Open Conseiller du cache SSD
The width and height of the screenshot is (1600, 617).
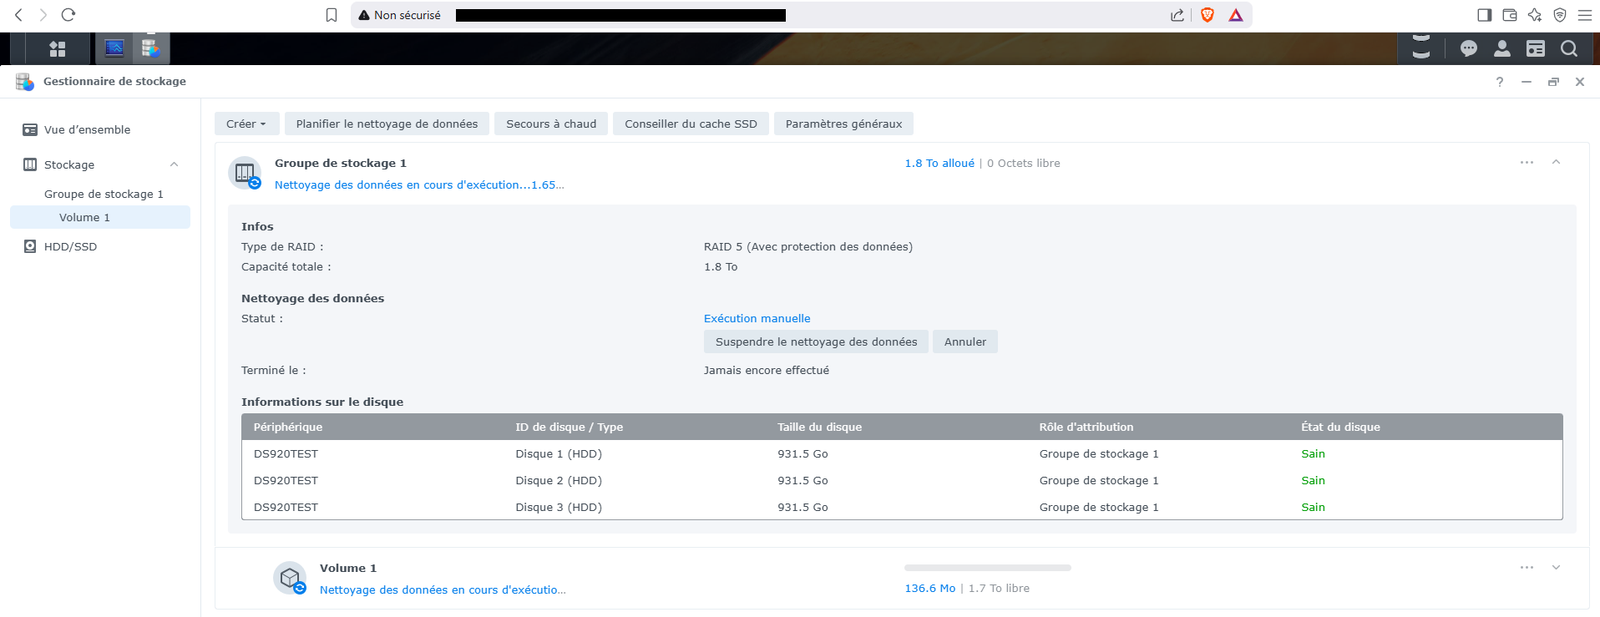[x=691, y=124]
